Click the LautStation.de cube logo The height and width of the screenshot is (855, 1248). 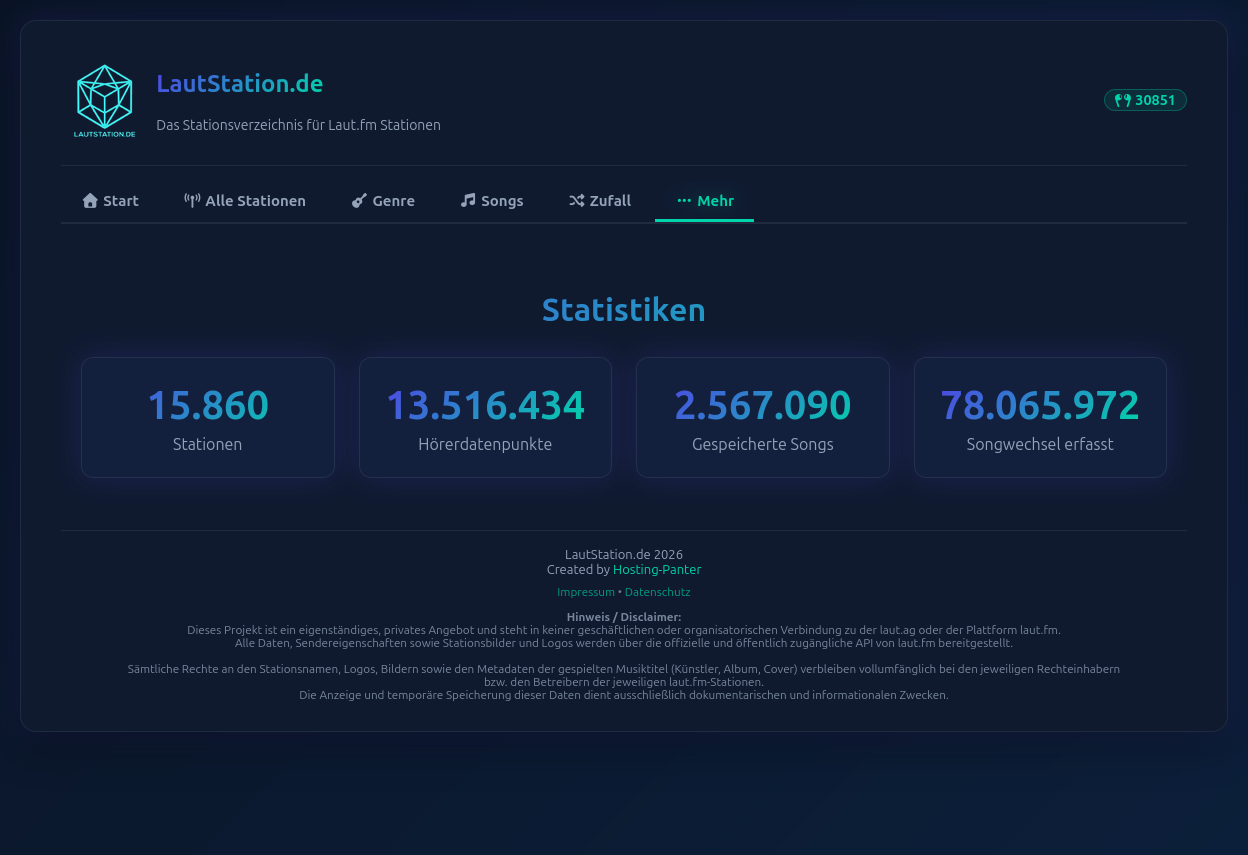pyautogui.click(x=105, y=101)
